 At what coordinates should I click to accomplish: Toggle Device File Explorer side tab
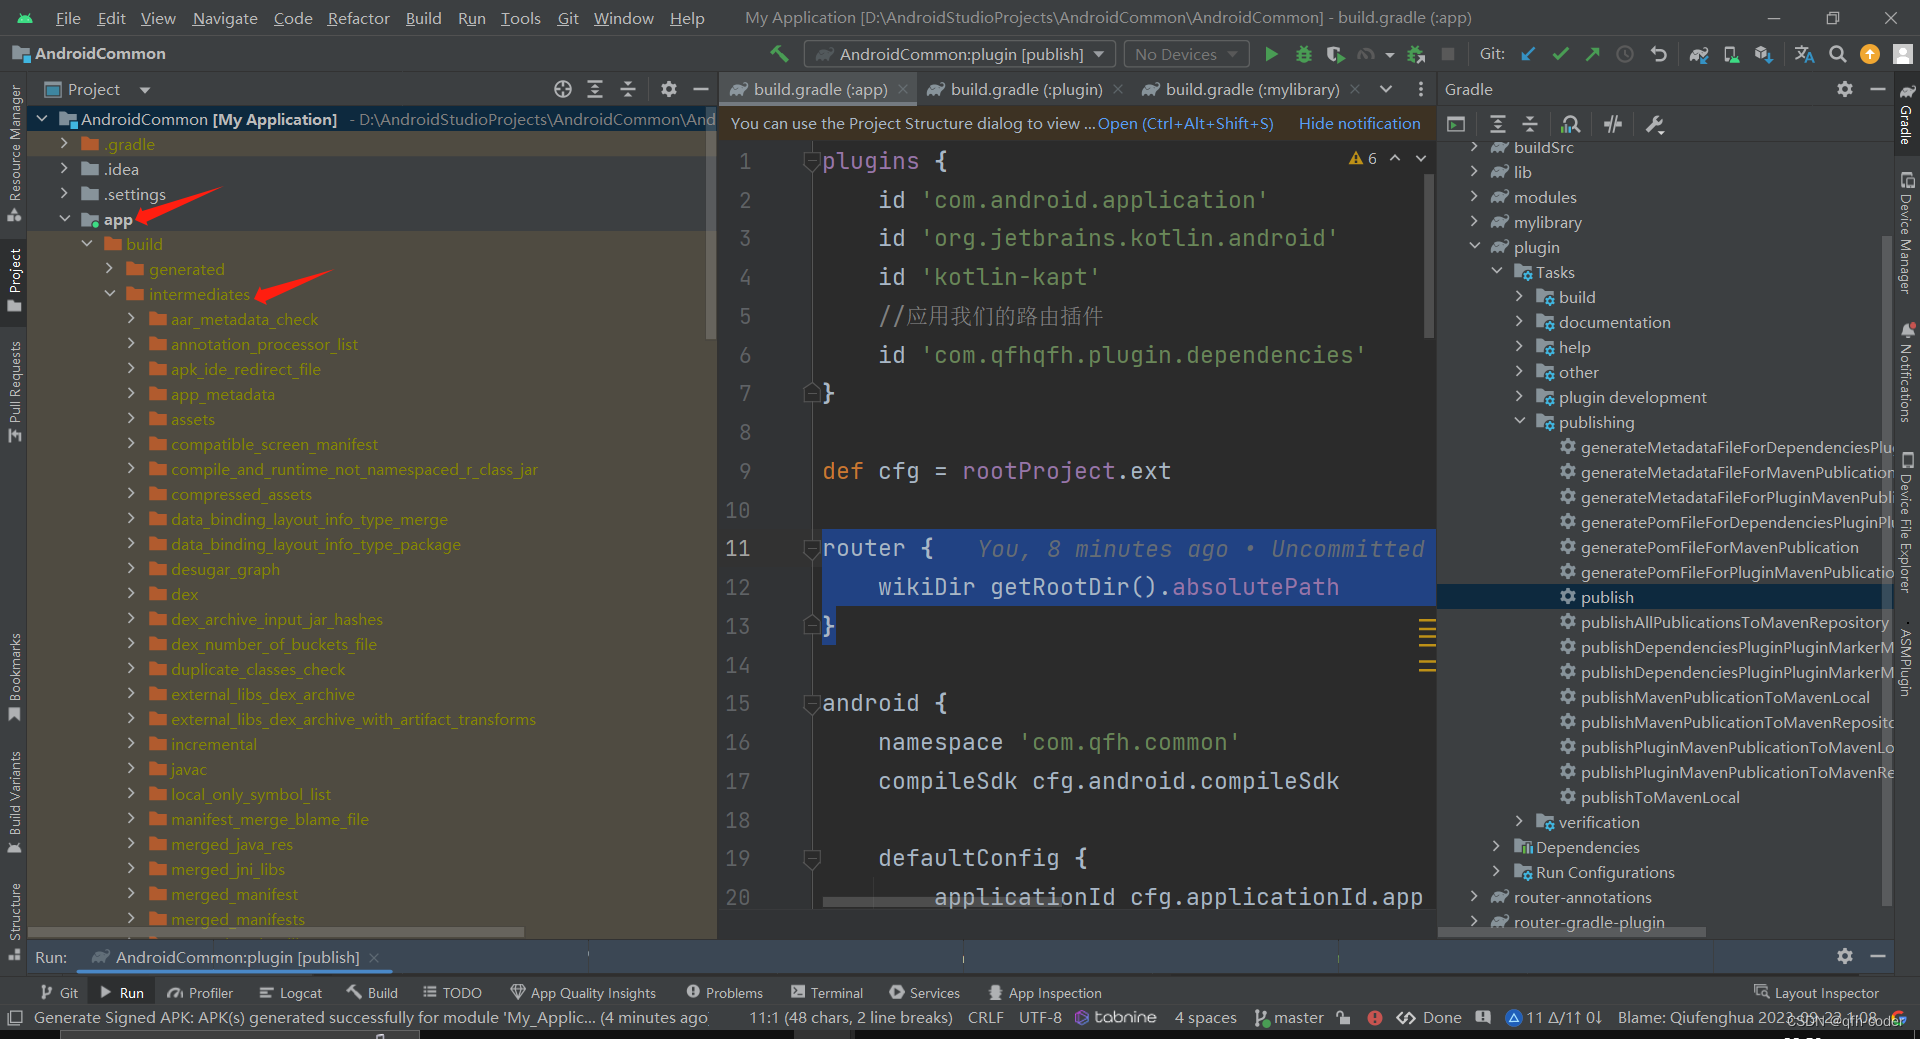click(1906, 523)
